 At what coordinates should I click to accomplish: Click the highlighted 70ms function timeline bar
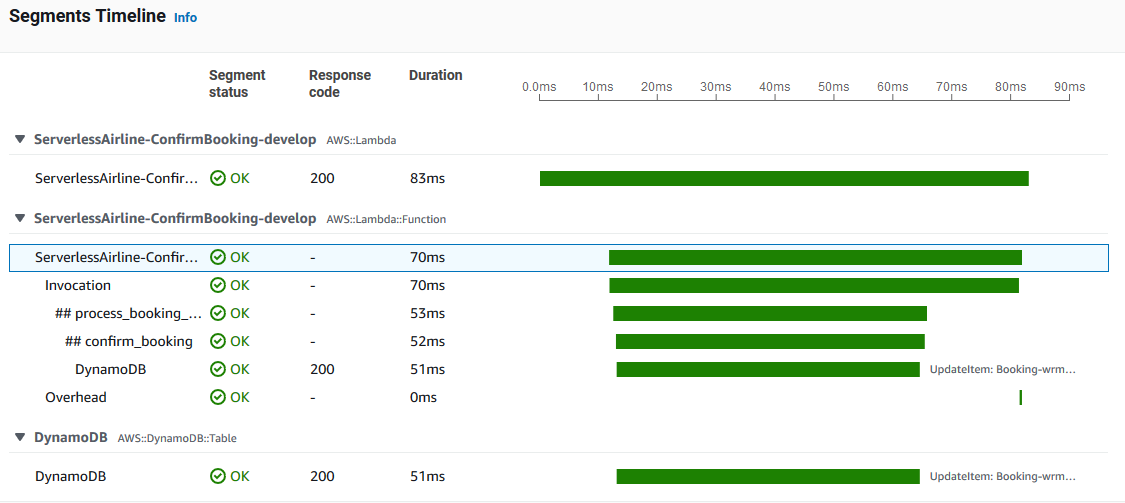(815, 257)
